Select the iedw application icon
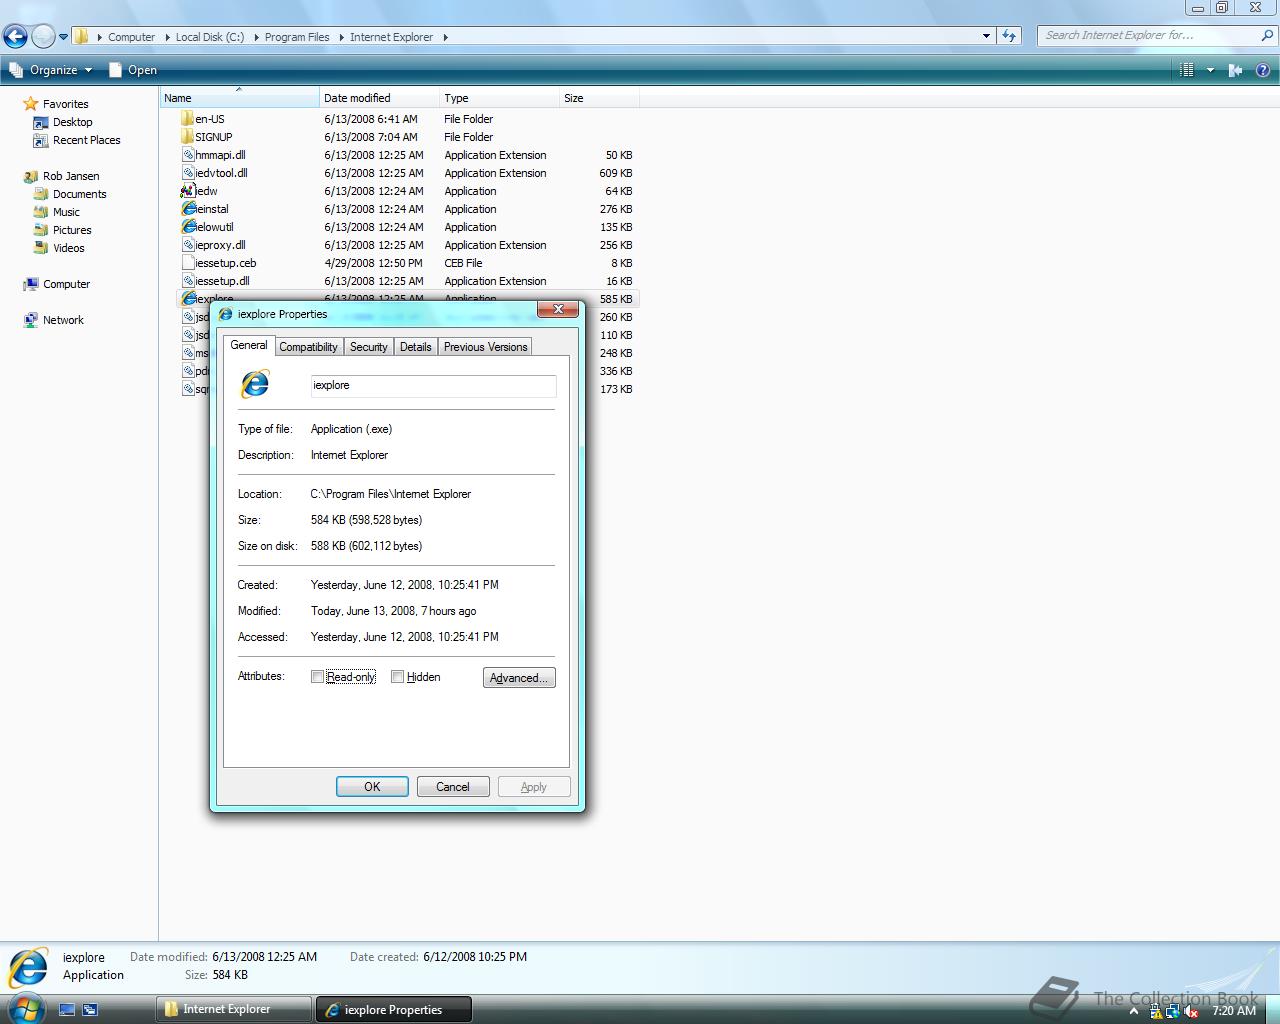The image size is (1280, 1024). 188,191
